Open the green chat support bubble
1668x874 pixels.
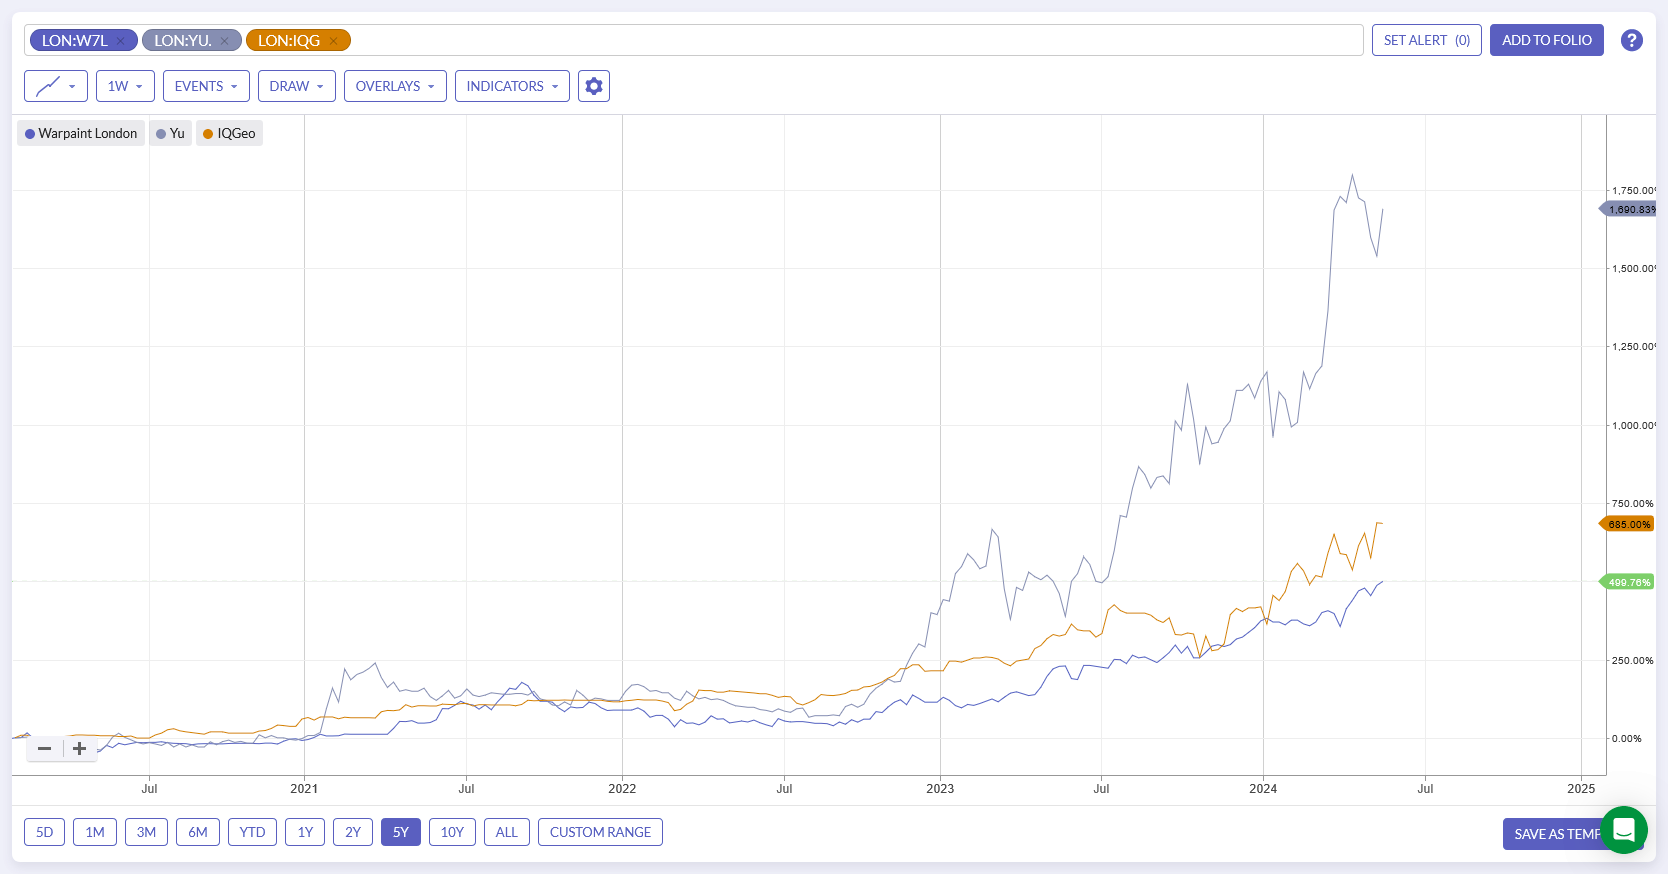tap(1624, 830)
